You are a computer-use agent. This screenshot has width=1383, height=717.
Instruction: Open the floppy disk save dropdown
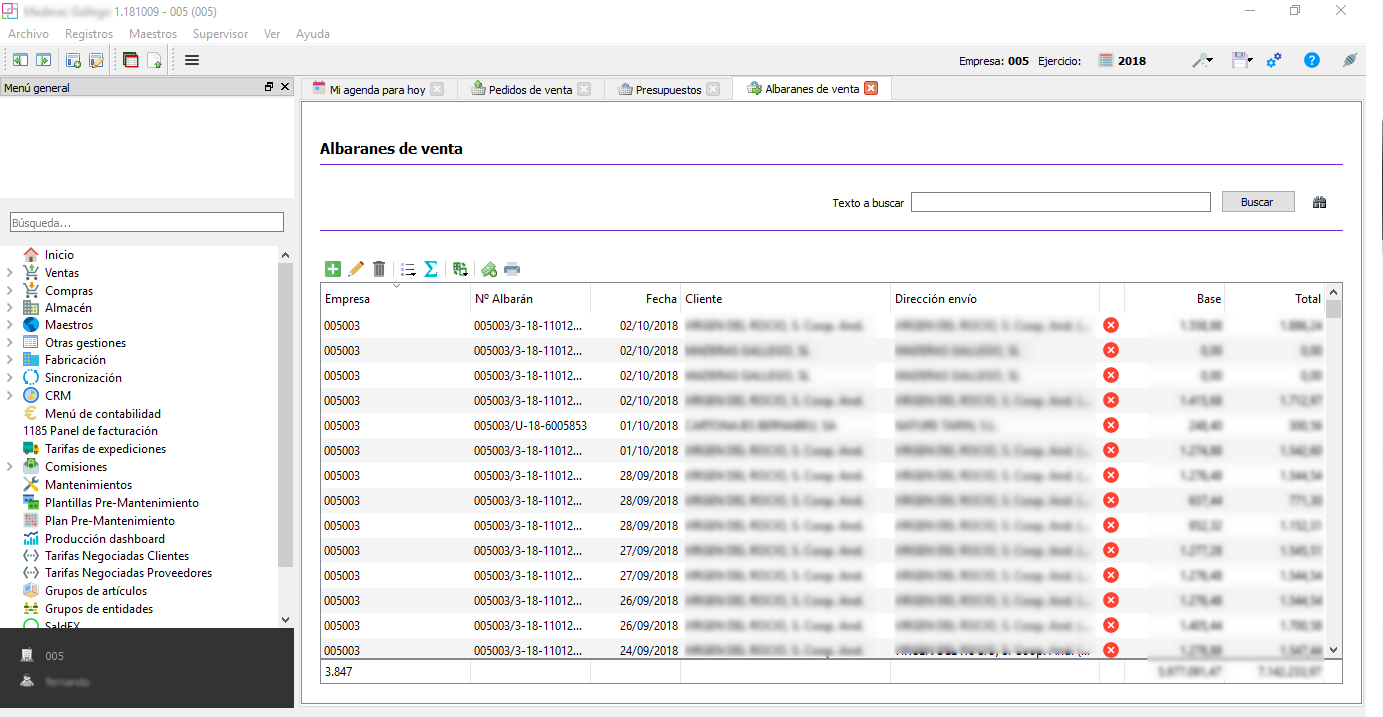[1242, 60]
